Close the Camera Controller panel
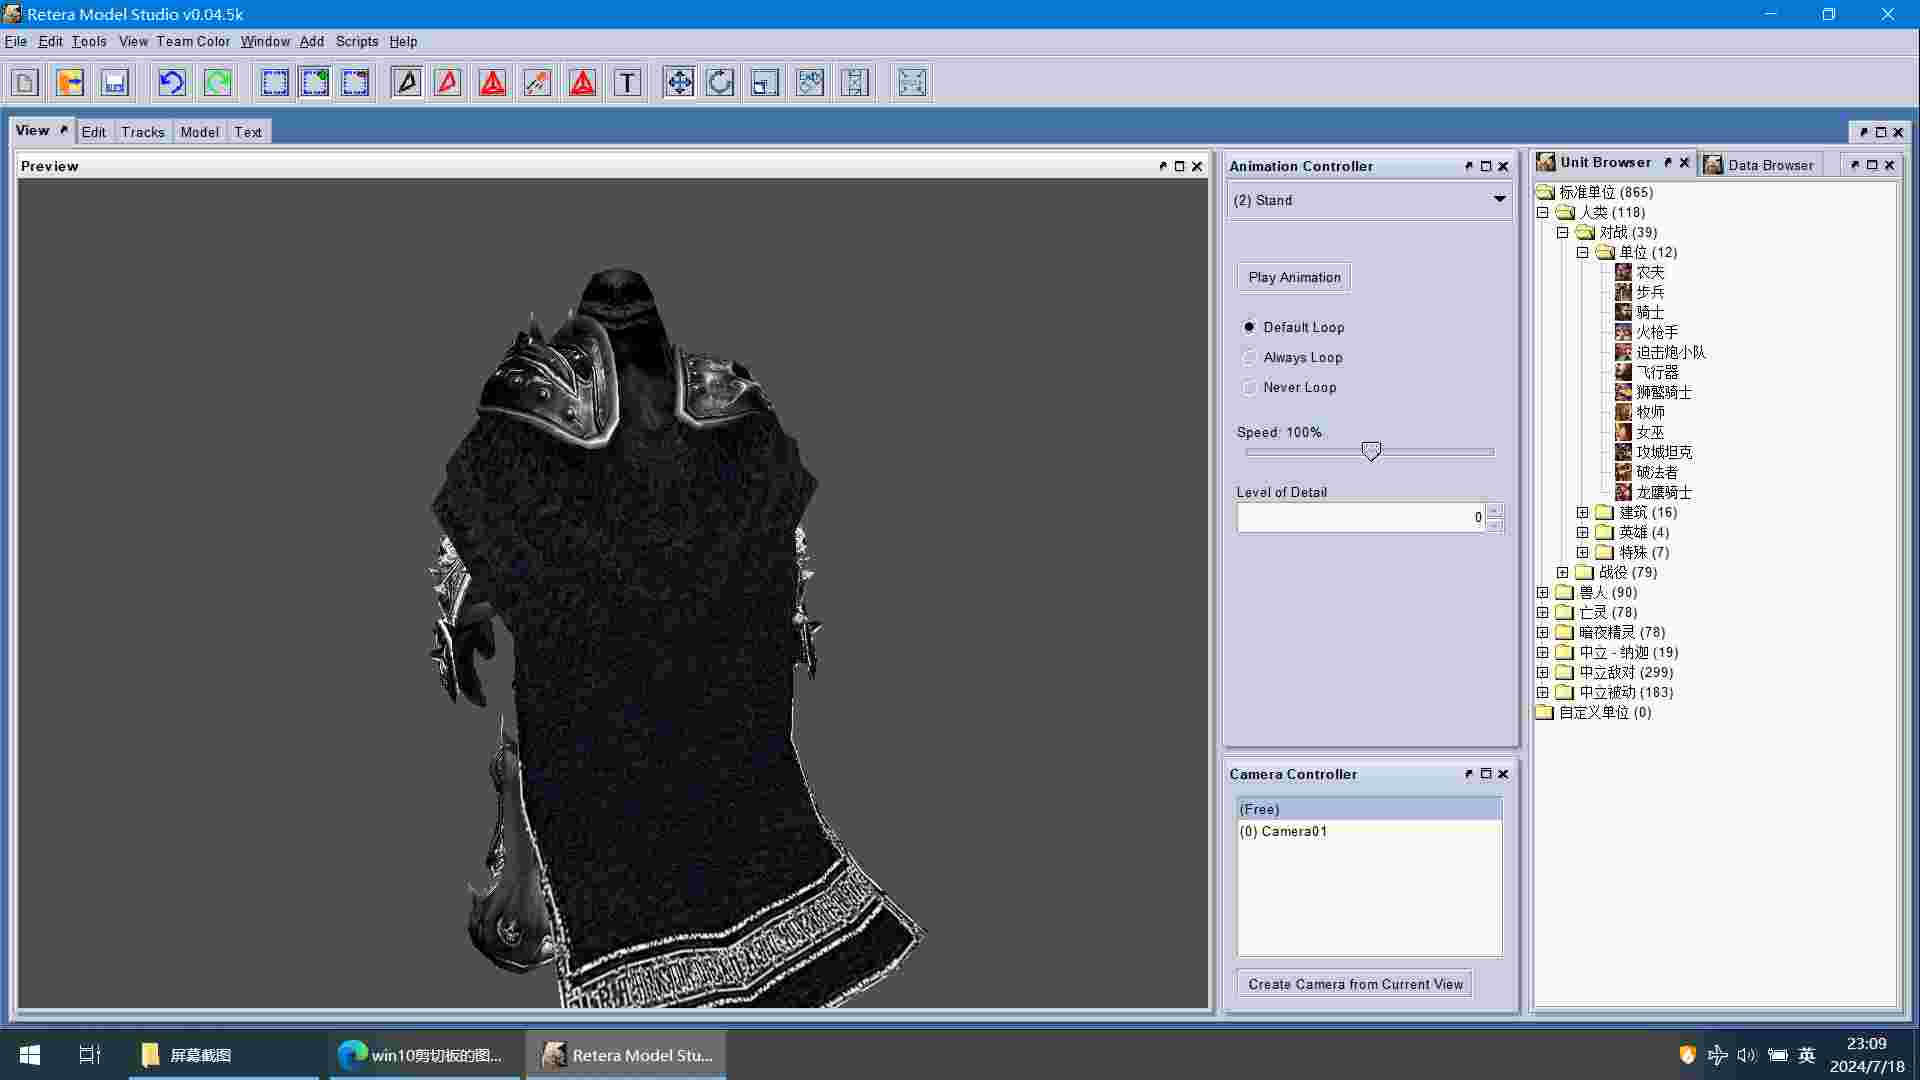1920x1080 pixels. point(1502,774)
